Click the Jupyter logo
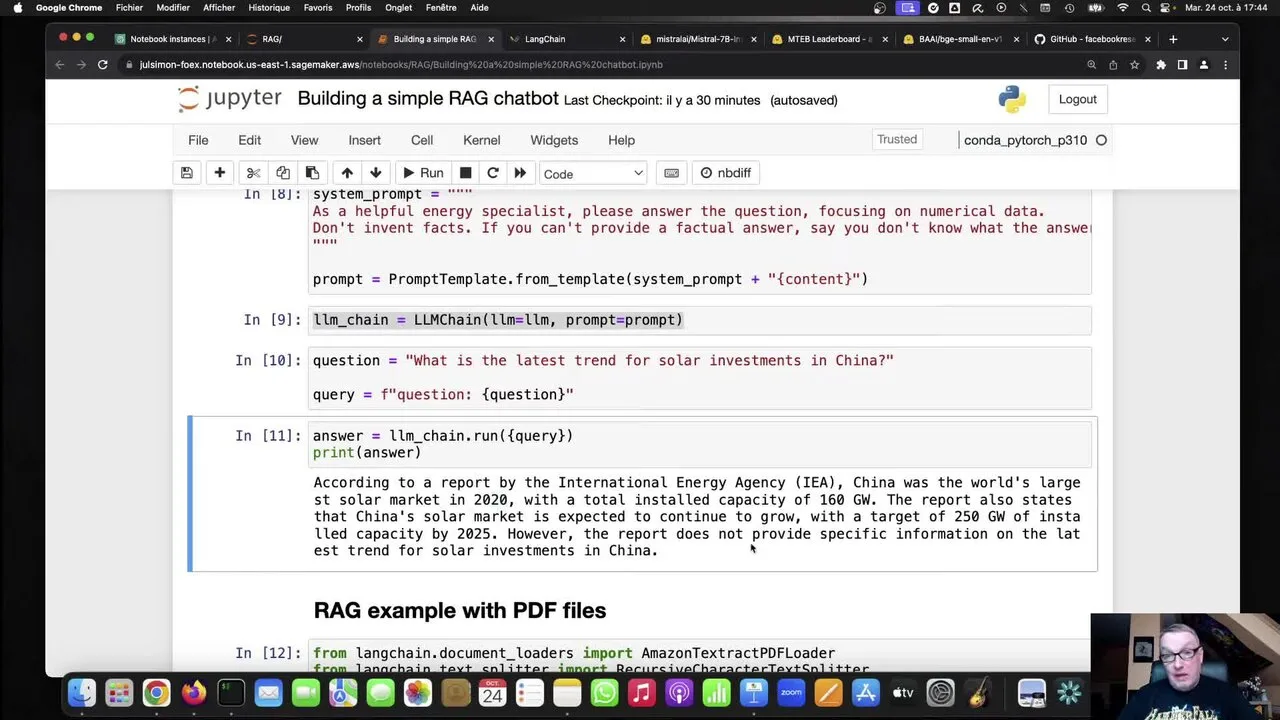The image size is (1280, 720). point(230,99)
